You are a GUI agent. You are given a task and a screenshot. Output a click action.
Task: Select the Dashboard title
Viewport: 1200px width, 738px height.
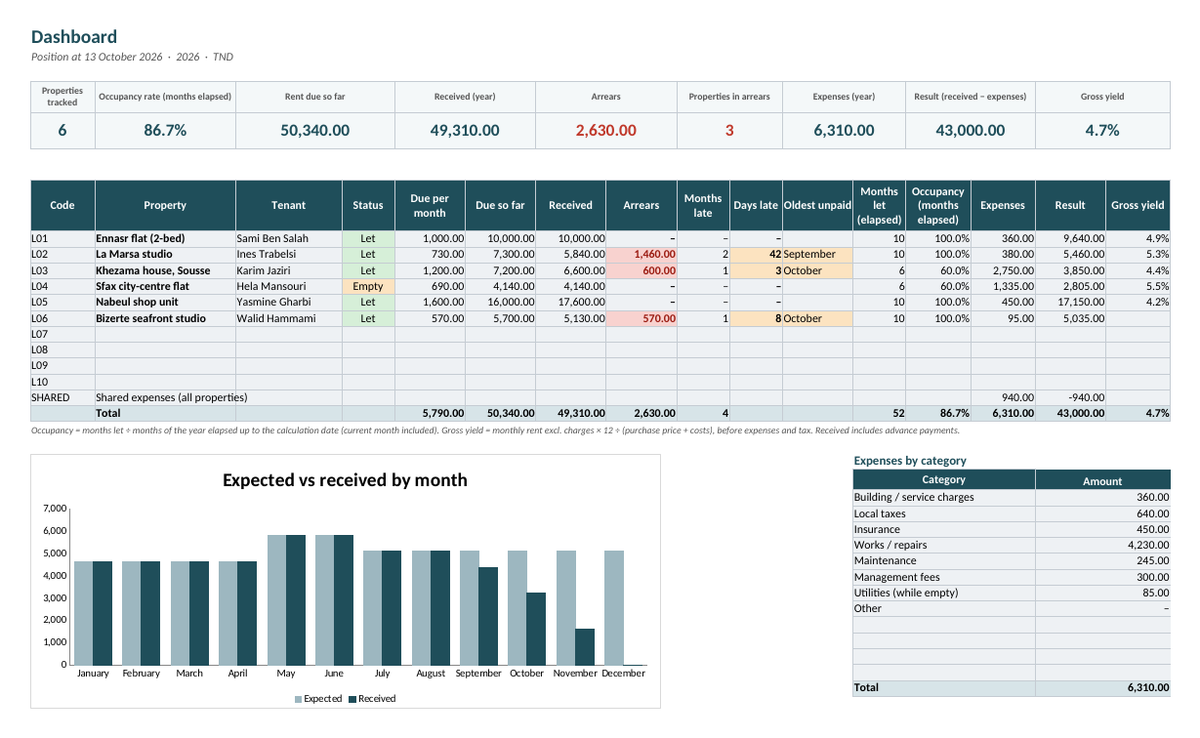click(74, 37)
